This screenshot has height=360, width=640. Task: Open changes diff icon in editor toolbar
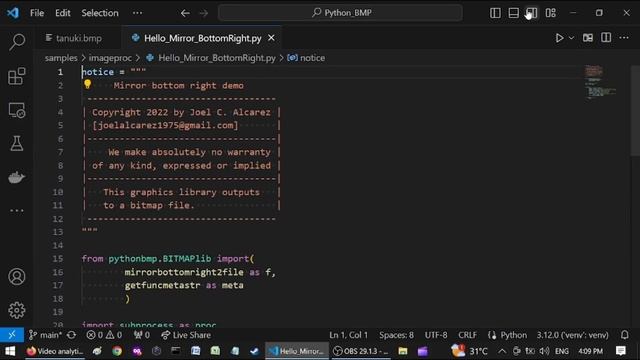(588, 38)
